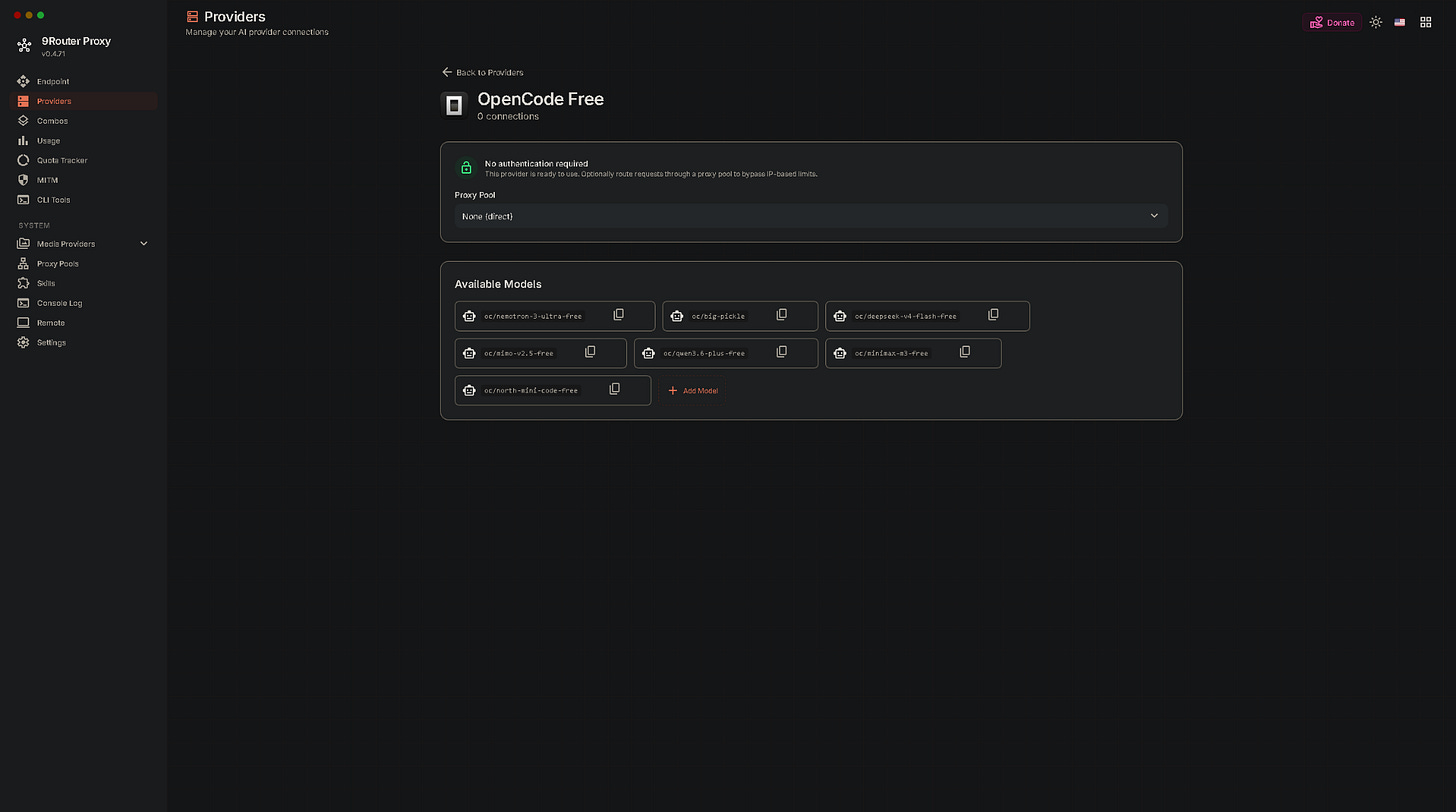
Task: Open Skills via its puzzle icon
Action: click(24, 283)
